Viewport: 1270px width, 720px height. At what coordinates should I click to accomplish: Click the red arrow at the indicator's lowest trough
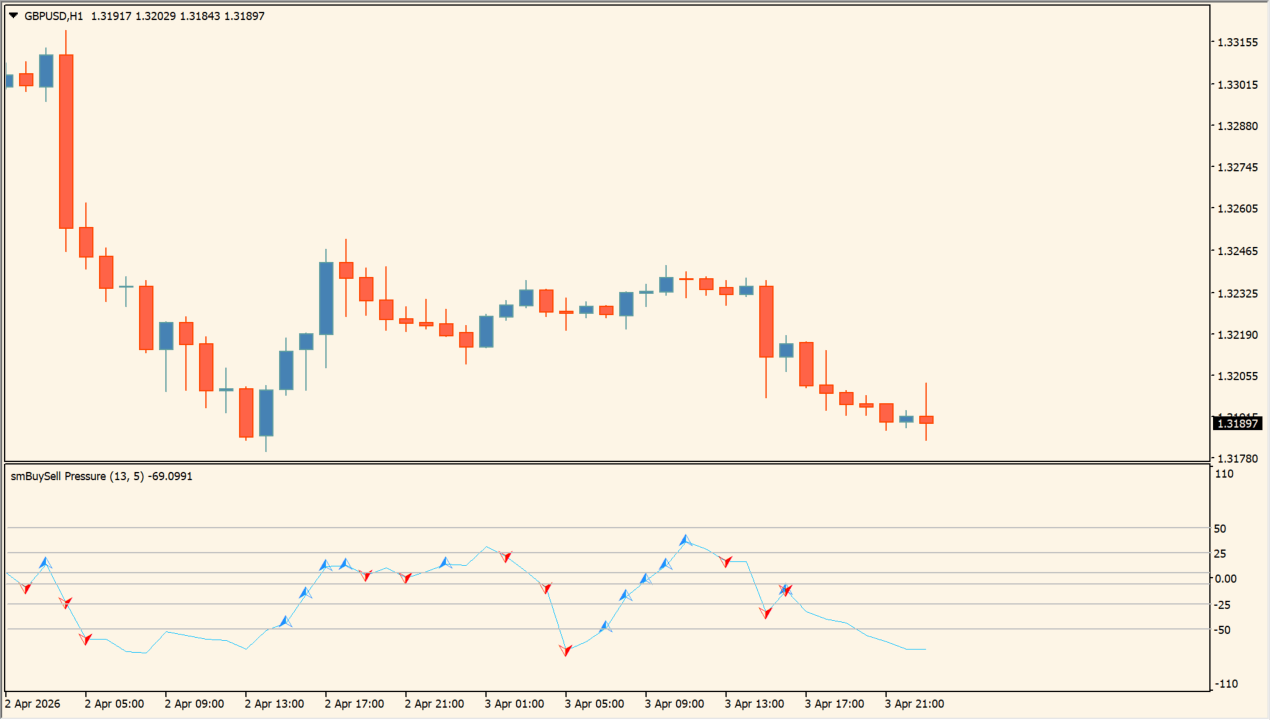point(566,650)
